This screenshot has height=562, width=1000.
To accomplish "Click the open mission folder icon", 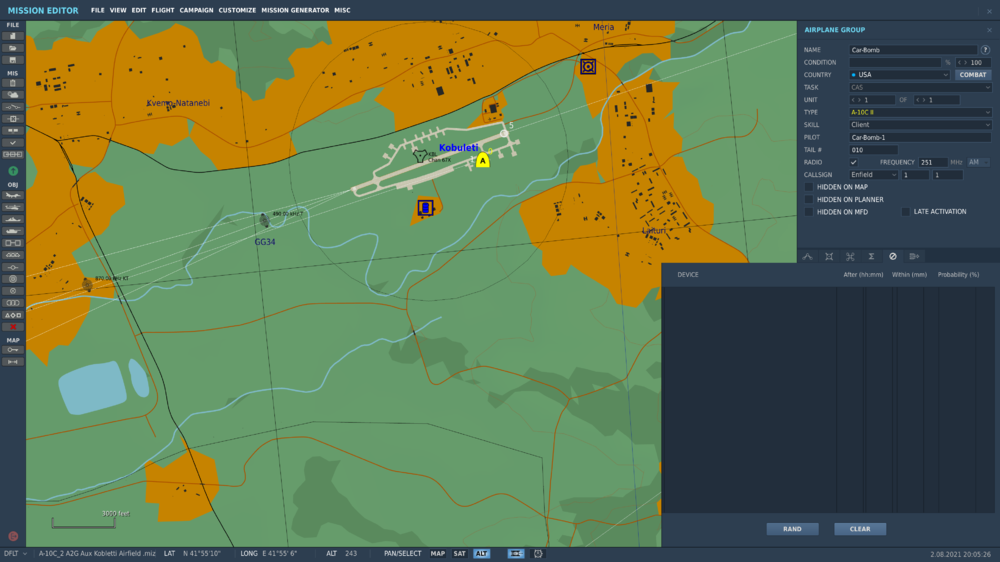I will coord(12,48).
